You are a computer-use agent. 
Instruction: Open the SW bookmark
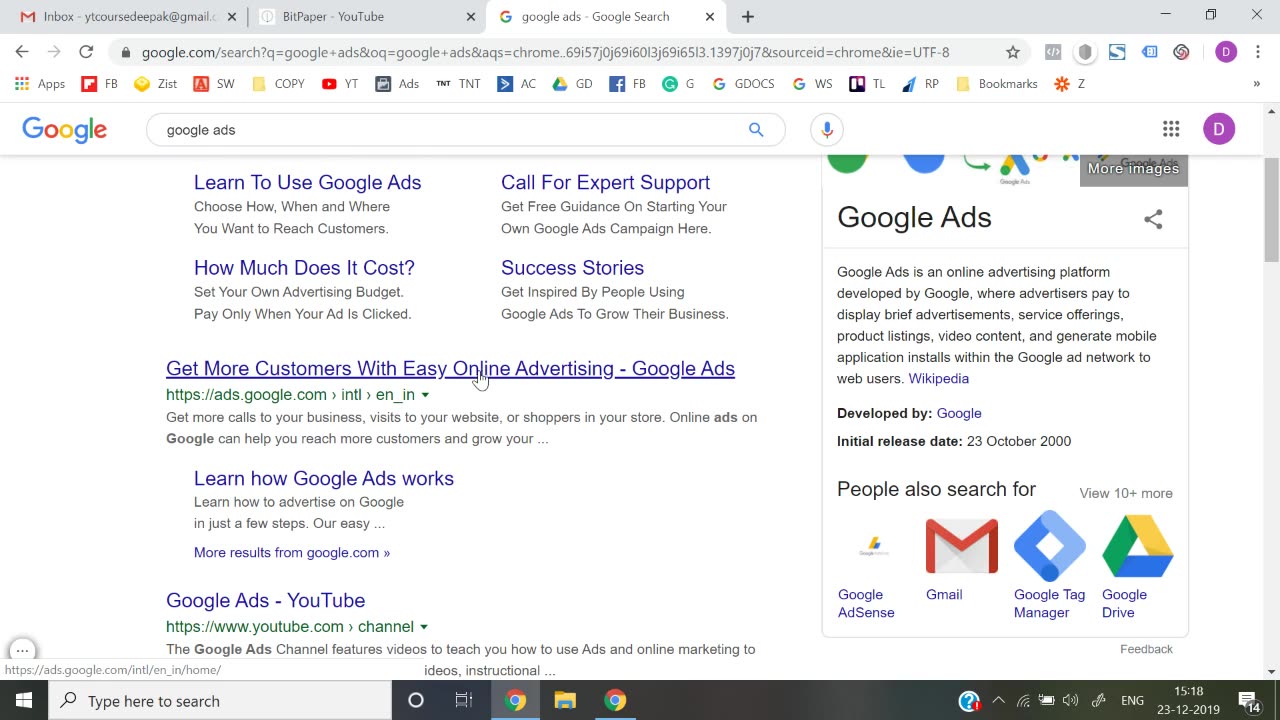point(214,84)
